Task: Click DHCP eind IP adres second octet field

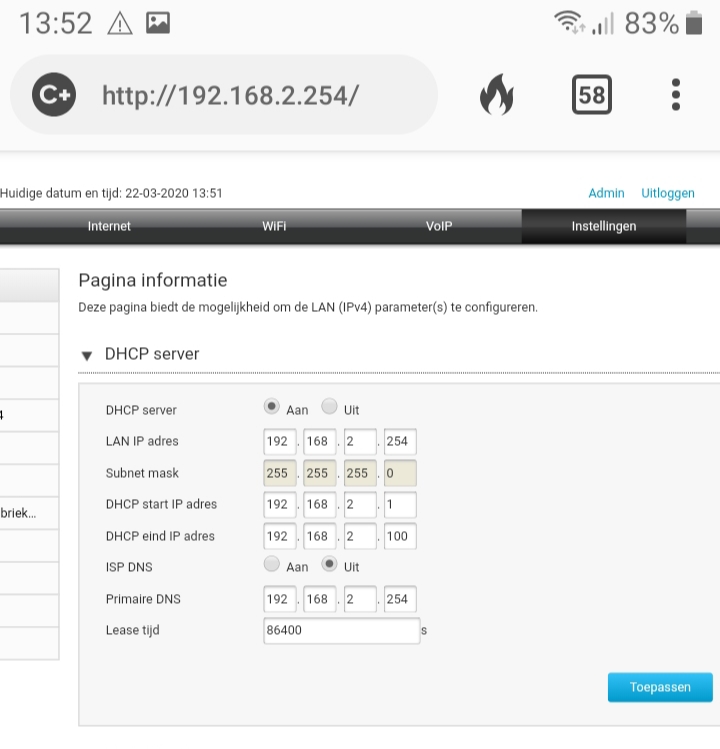Action: tap(320, 536)
